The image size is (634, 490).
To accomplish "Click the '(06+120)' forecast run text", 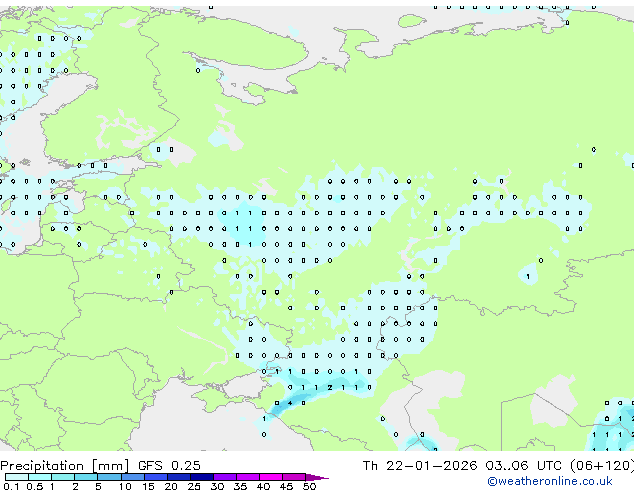I will pos(602,466).
